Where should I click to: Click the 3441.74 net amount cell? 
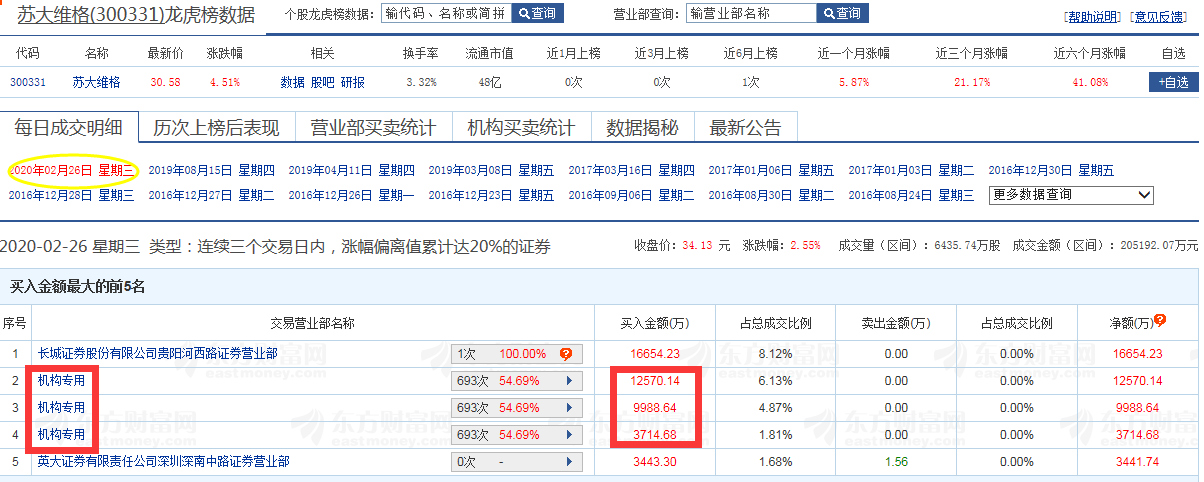point(1140,462)
